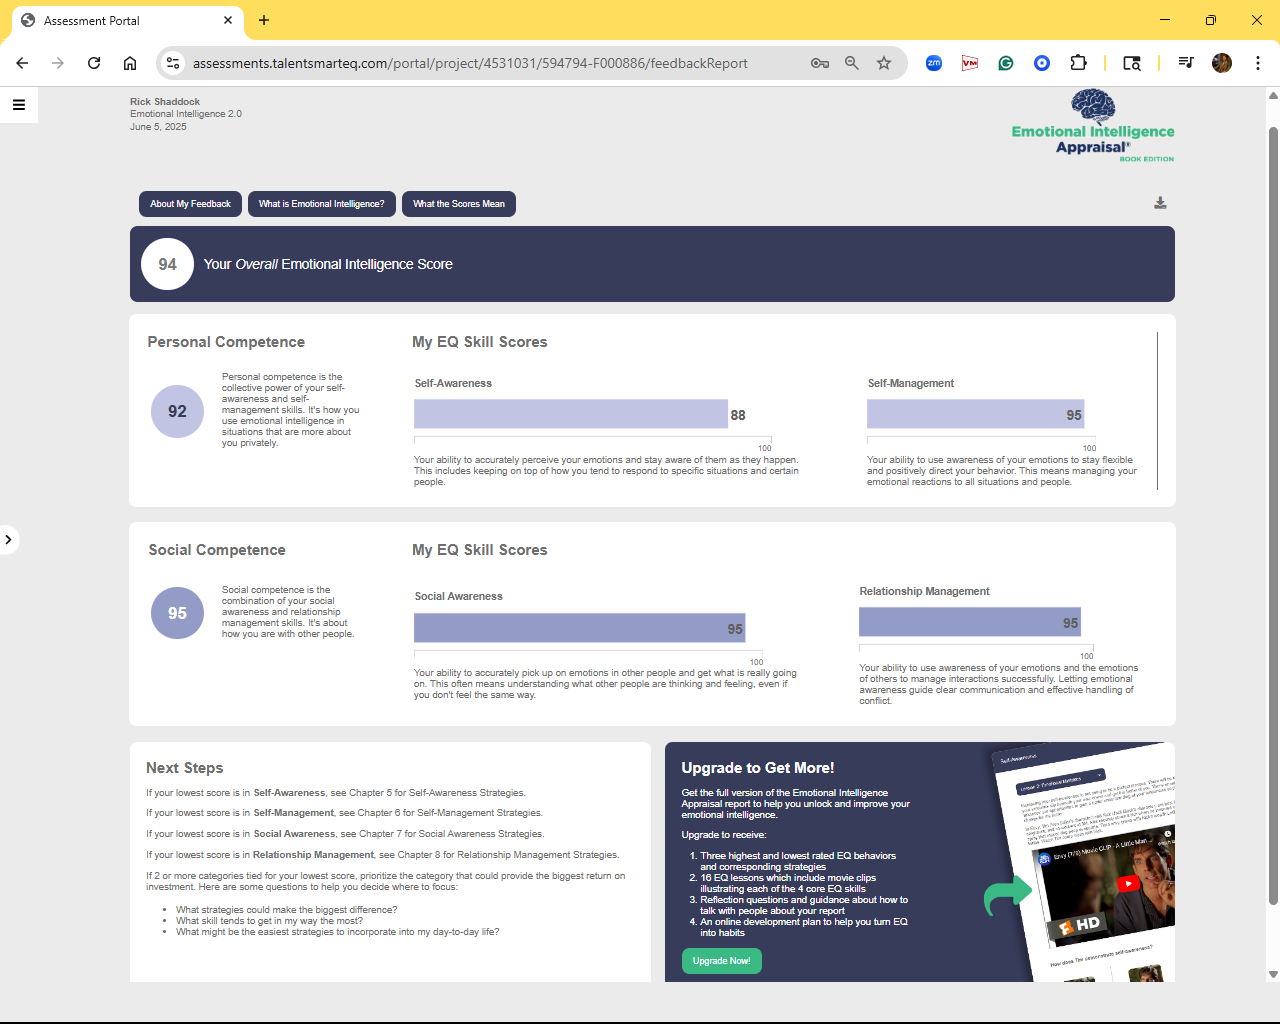Screen dimensions: 1280x1024
Task: Click the overall score 94 circle
Action: [x=168, y=264]
